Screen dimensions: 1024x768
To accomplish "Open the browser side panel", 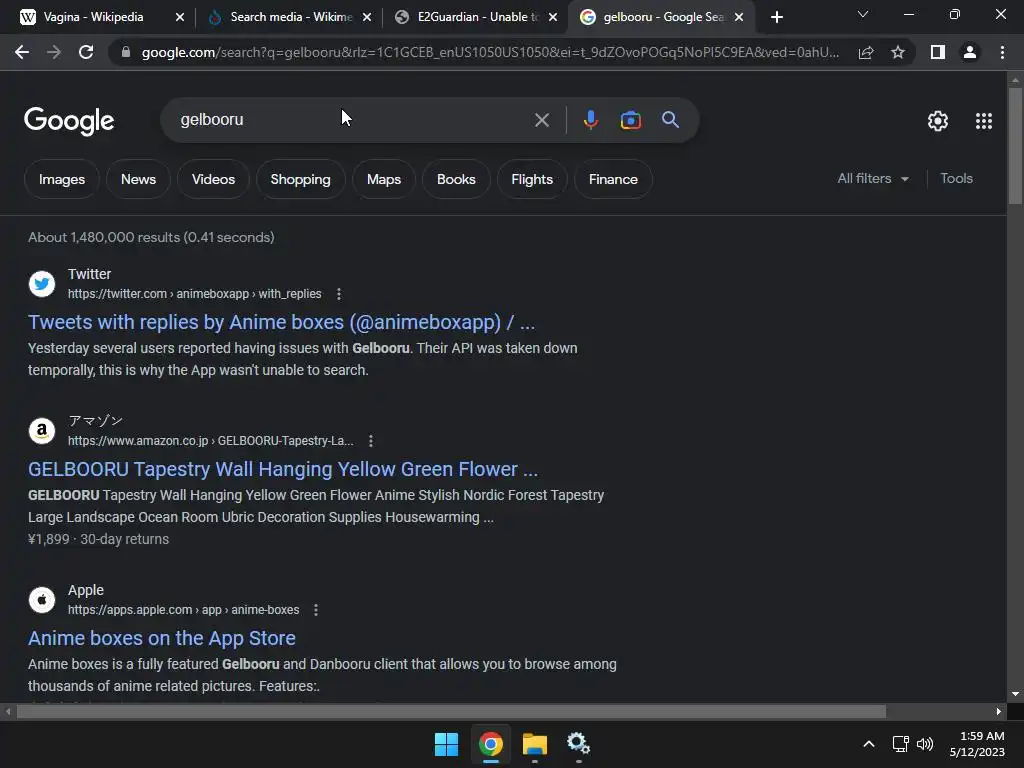I will pos(938,52).
